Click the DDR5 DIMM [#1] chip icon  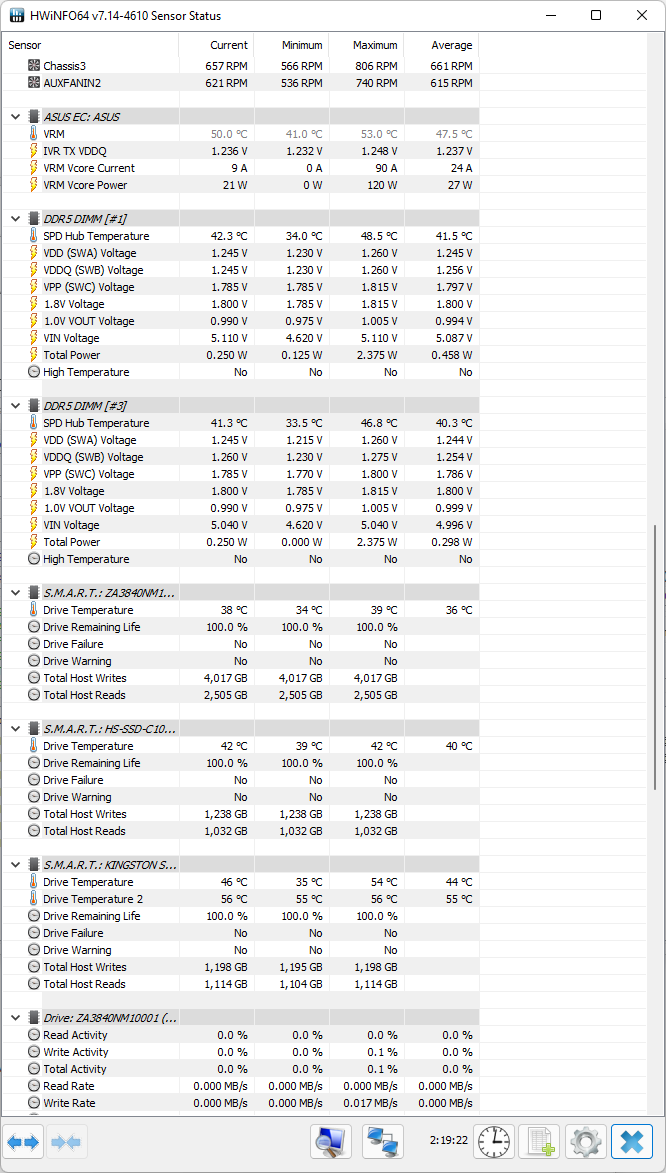pos(34,219)
